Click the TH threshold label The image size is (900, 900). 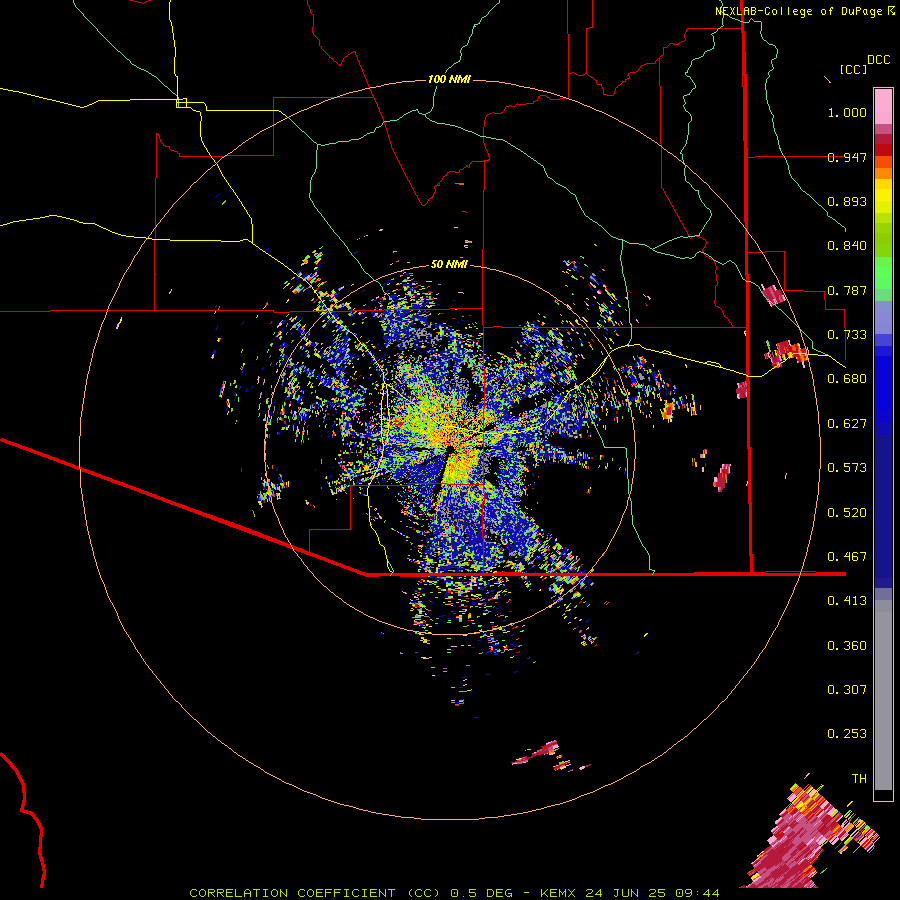point(859,779)
